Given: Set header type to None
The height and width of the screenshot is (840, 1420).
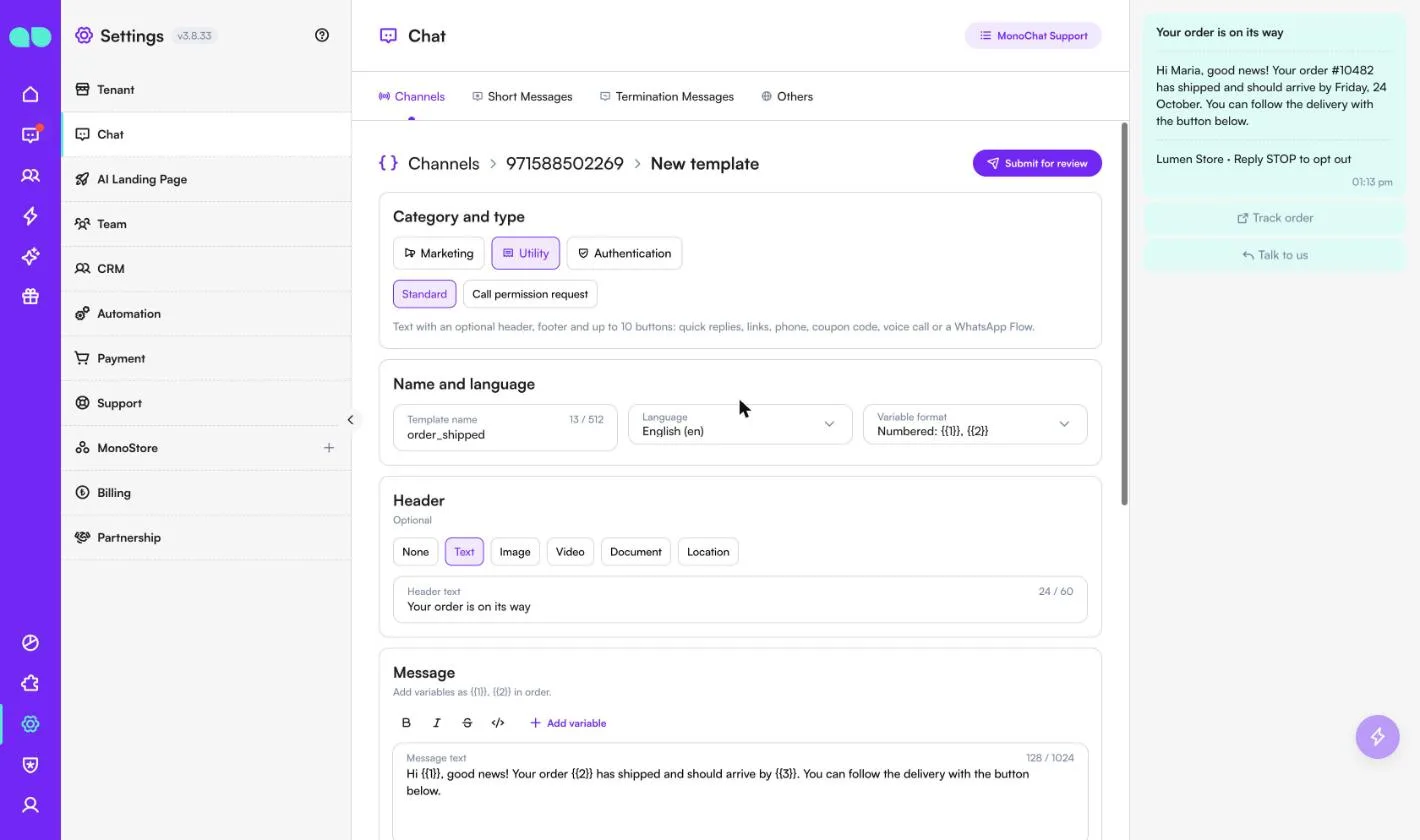Looking at the screenshot, I should point(415,552).
